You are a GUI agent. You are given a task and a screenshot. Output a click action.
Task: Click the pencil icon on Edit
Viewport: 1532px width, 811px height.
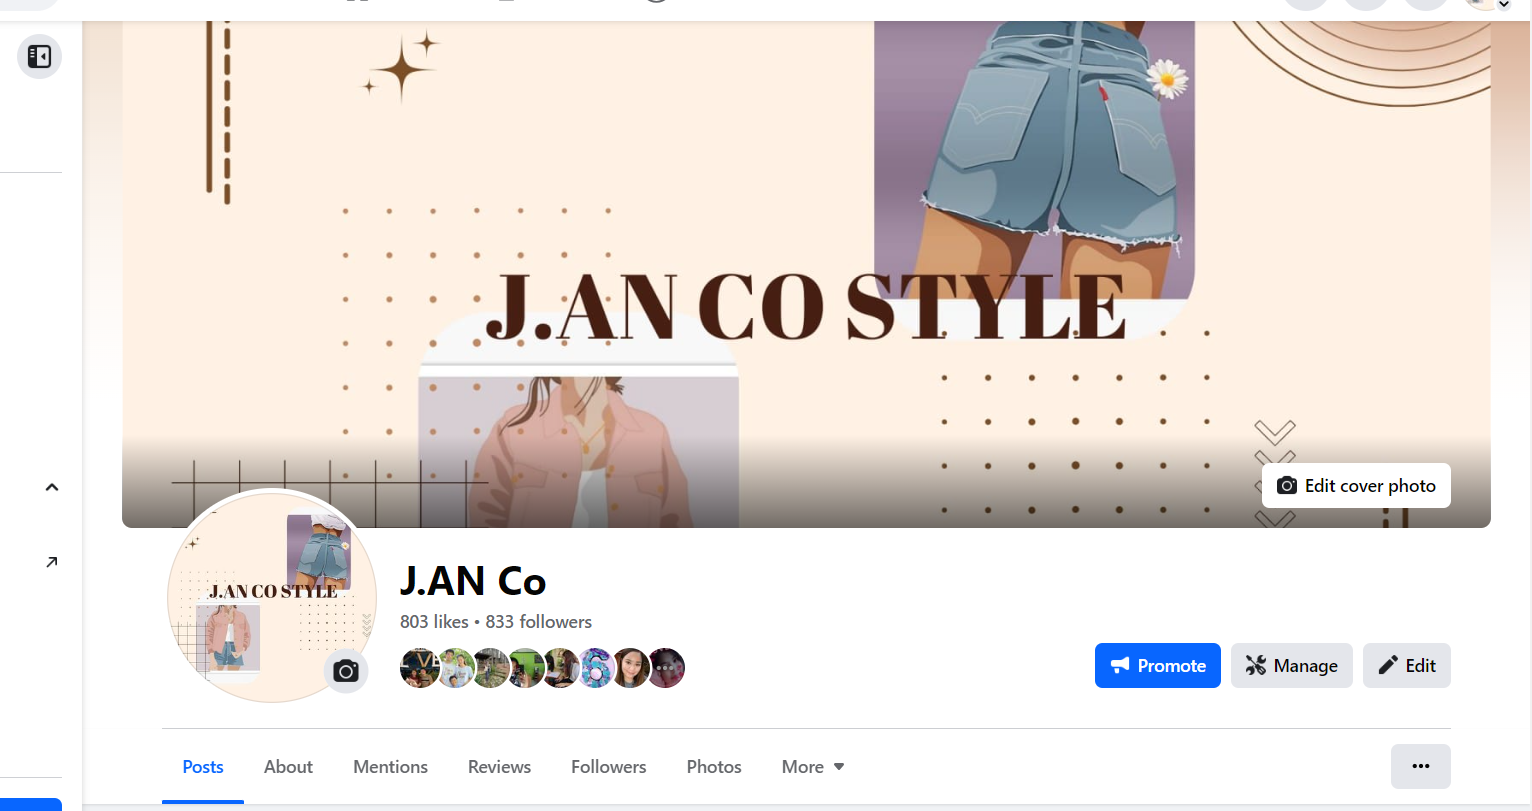tap(1388, 665)
